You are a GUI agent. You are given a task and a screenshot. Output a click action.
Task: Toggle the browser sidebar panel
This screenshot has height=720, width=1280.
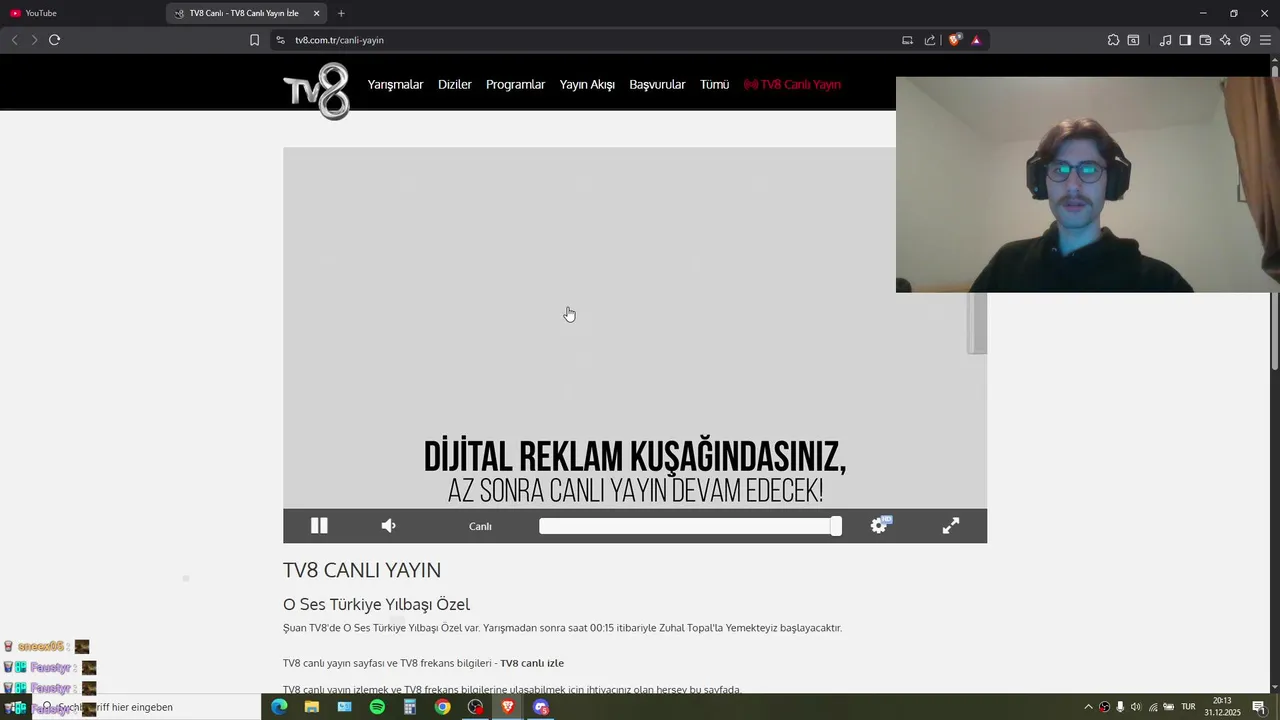click(x=1185, y=40)
